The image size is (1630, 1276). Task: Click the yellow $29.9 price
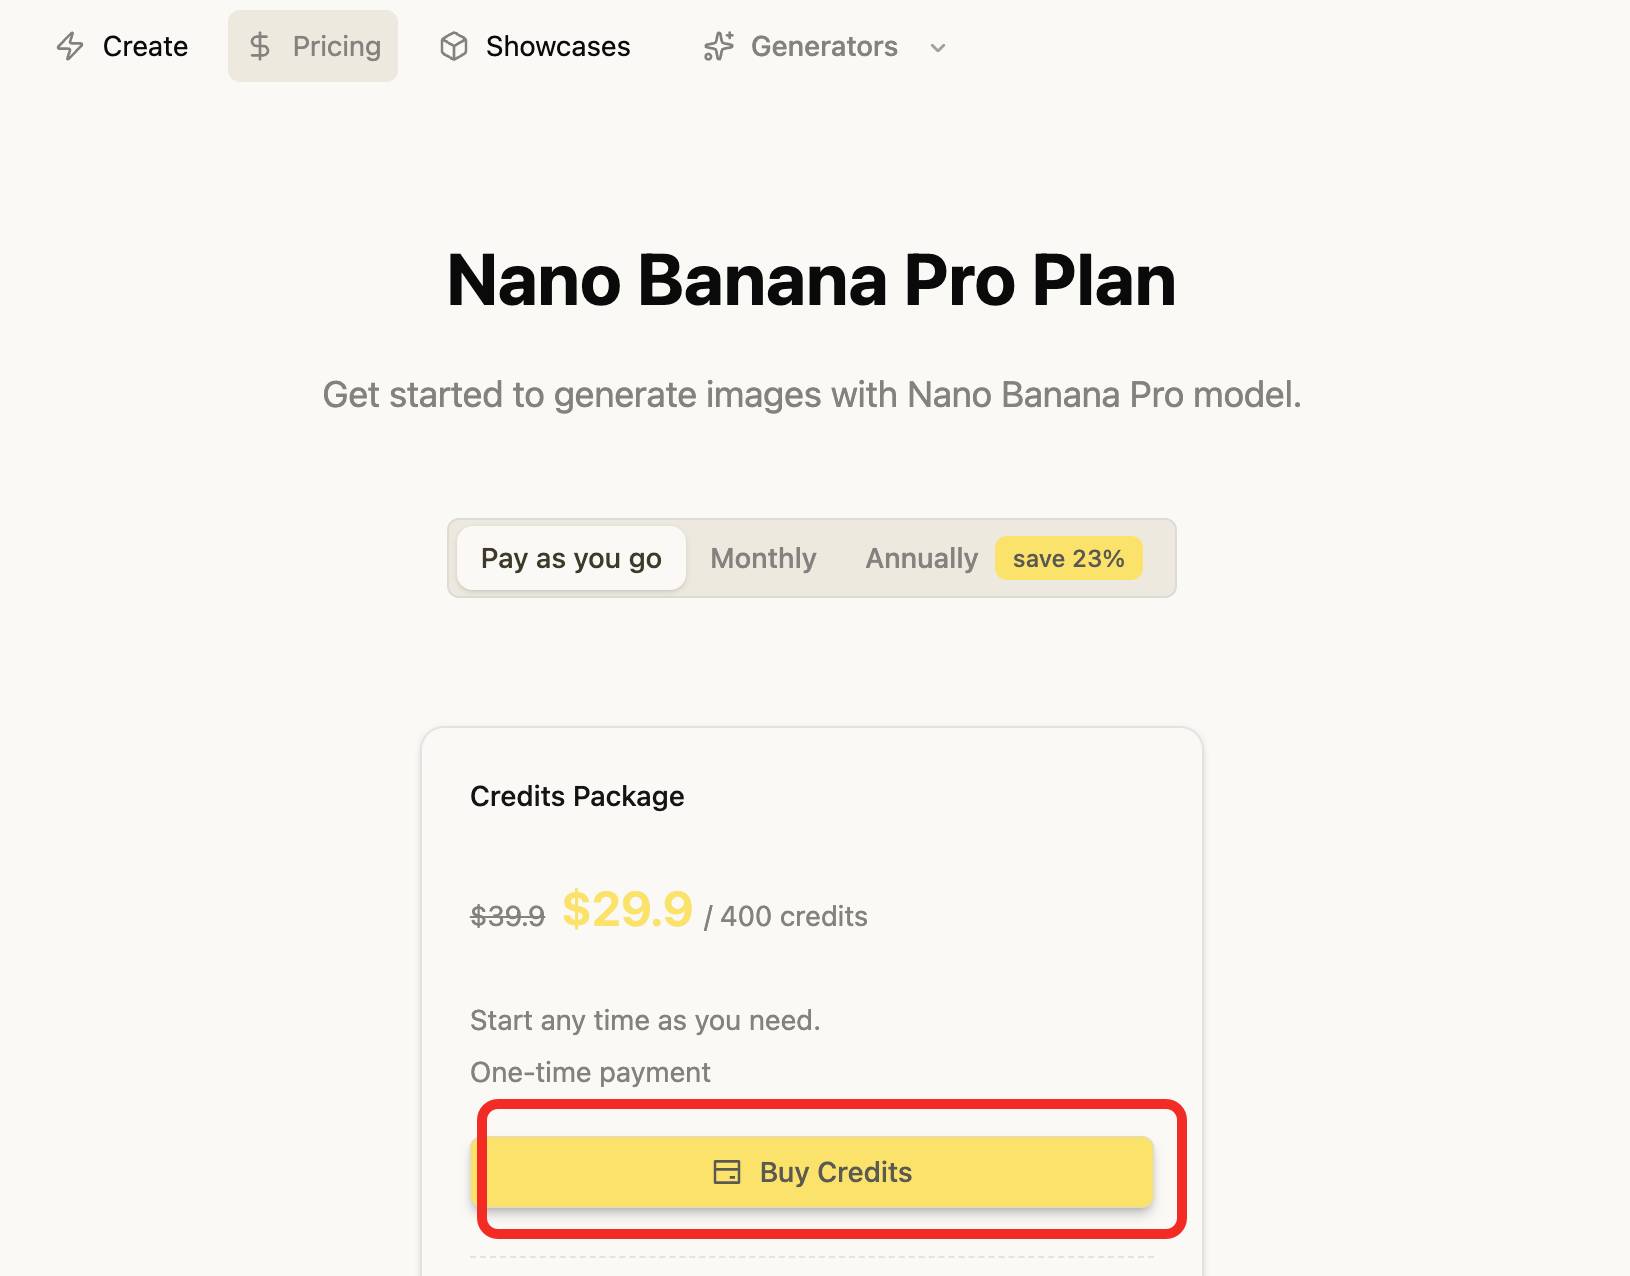click(x=627, y=910)
